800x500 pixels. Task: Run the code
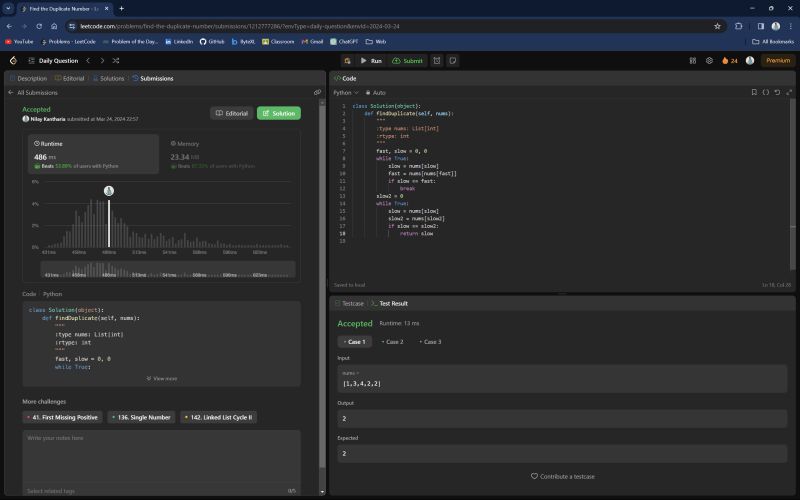[x=371, y=61]
